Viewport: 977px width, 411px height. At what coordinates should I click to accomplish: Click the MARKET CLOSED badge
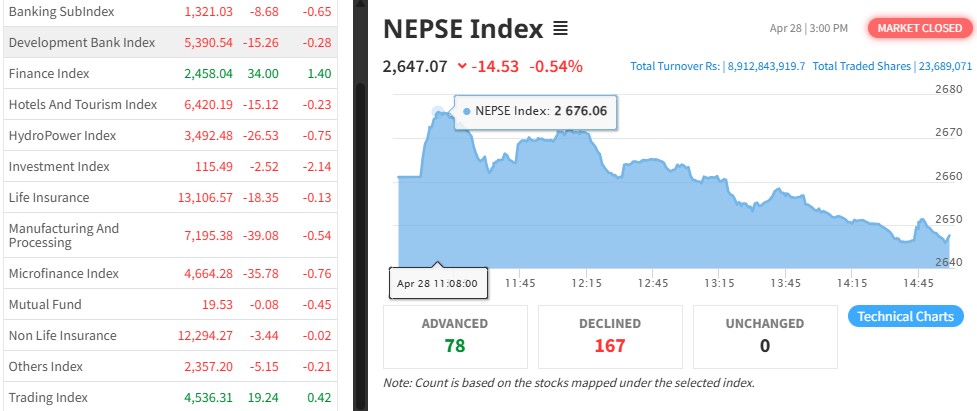(x=919, y=28)
